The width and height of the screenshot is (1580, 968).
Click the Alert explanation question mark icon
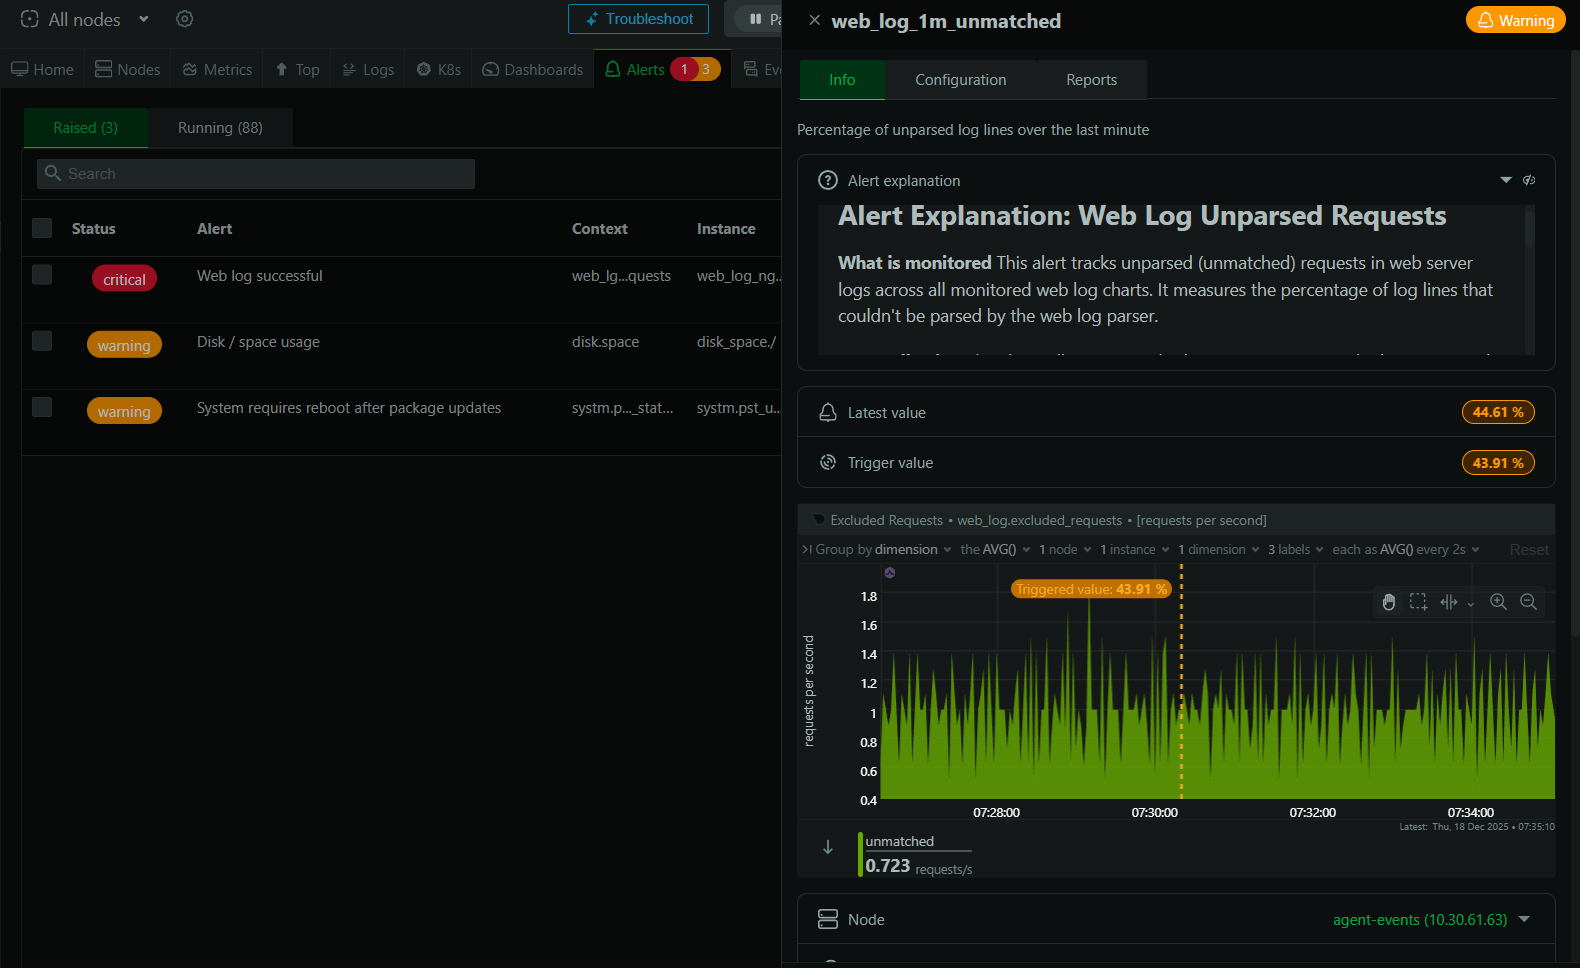click(828, 180)
